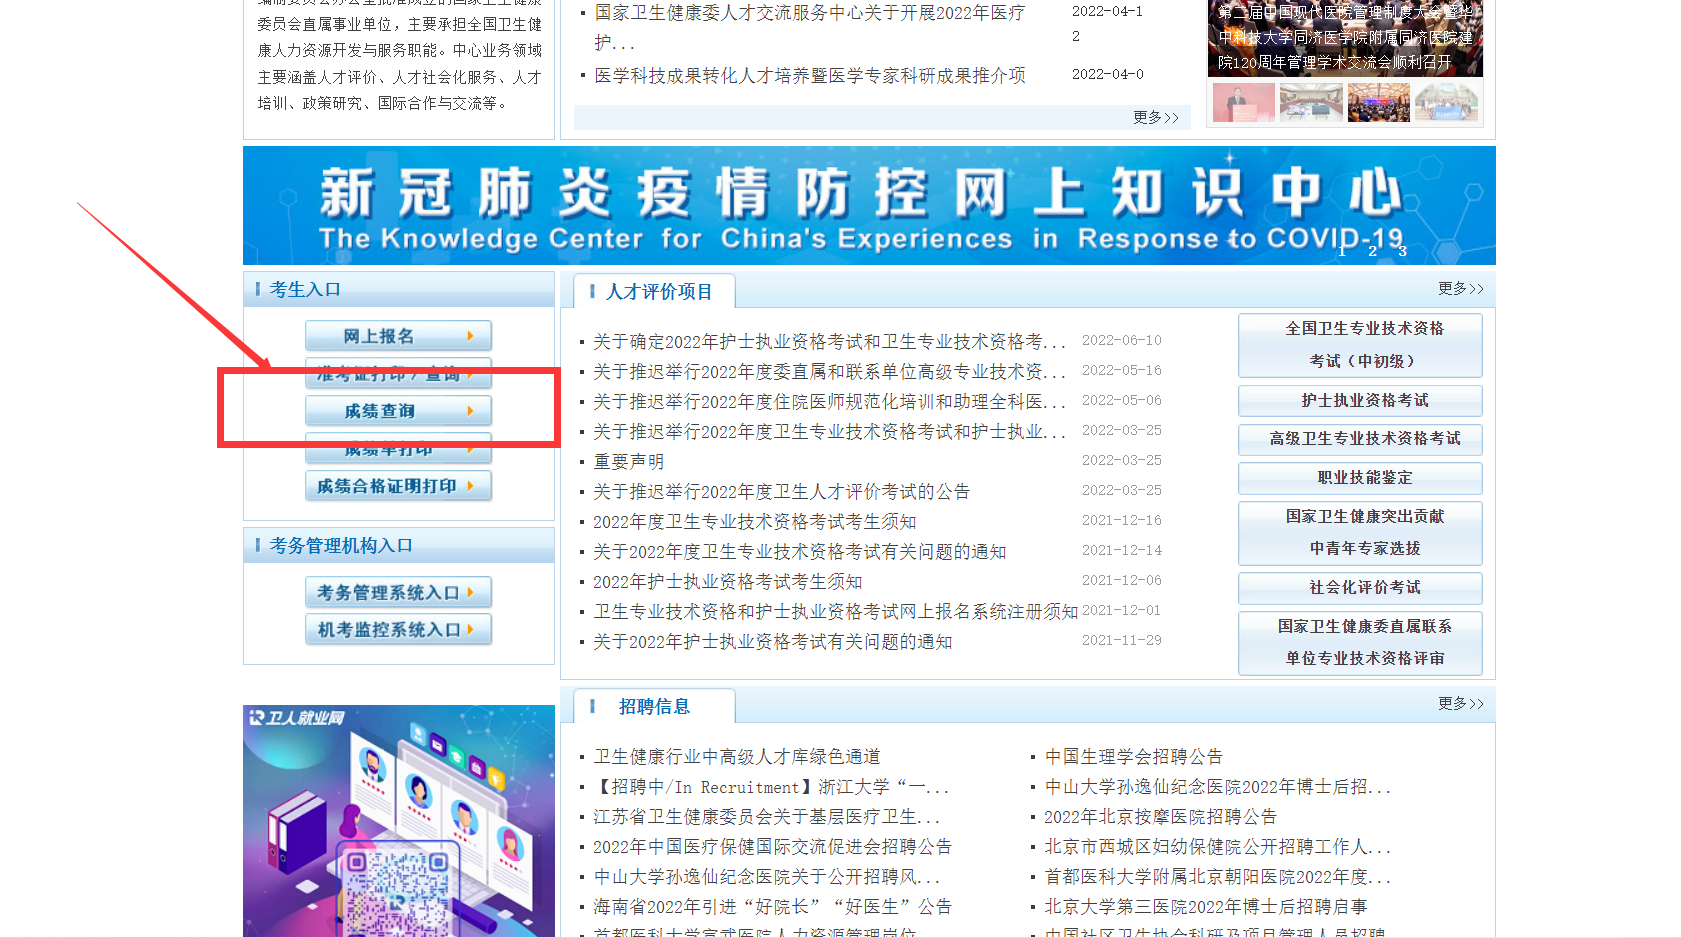
Task: Open 中国生理学会招聘公告
Action: (x=1134, y=757)
